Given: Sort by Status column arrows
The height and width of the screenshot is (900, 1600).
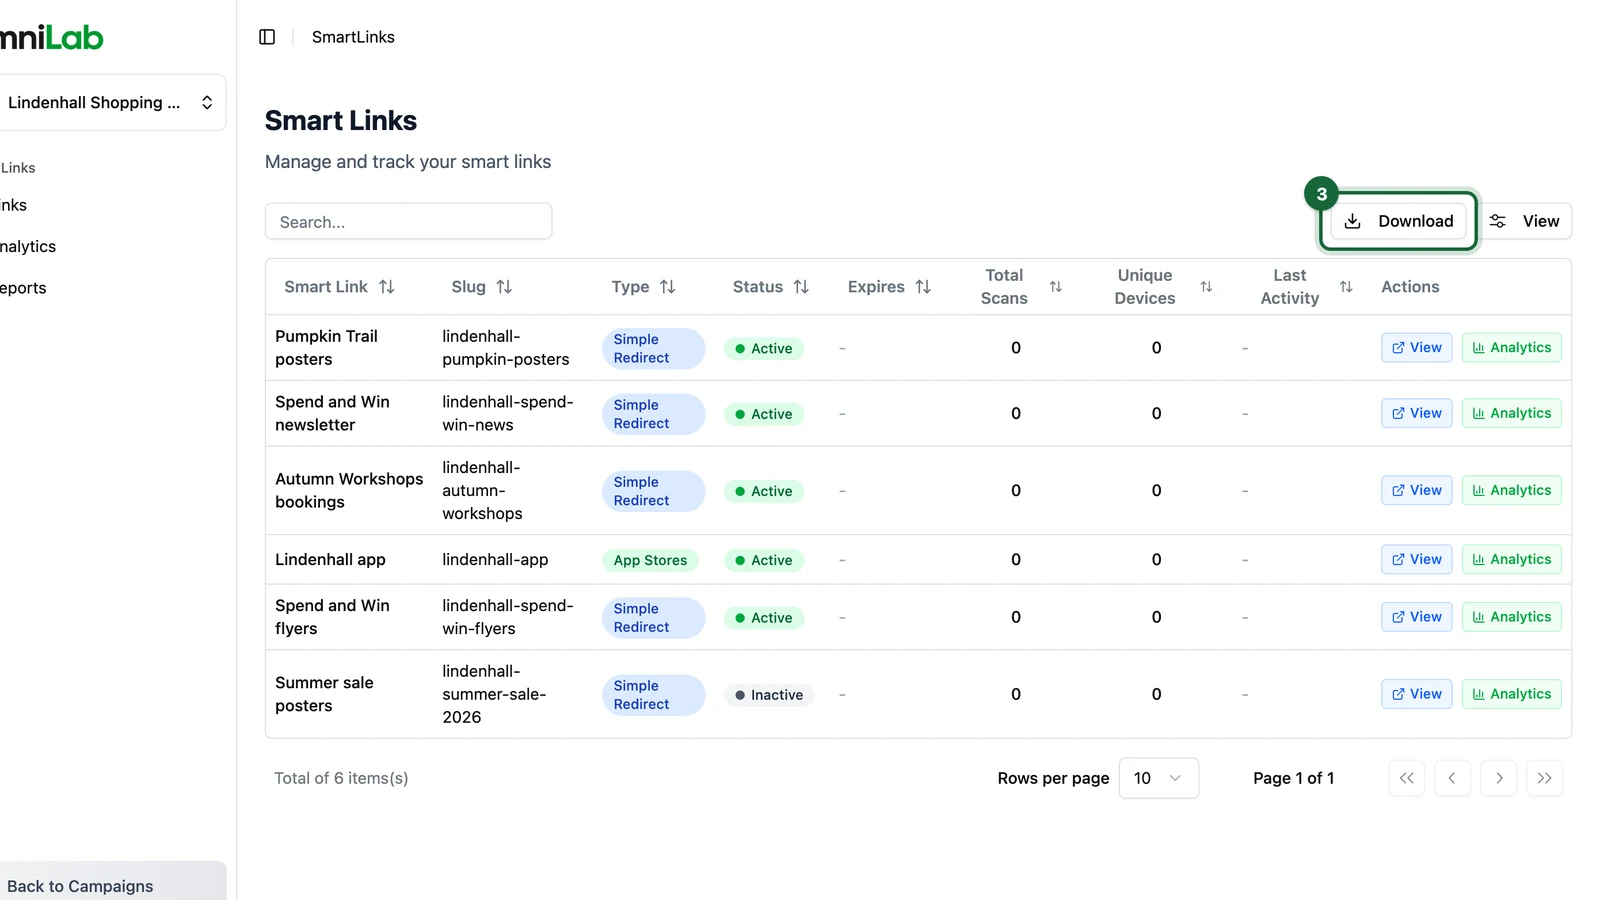Looking at the screenshot, I should pos(801,287).
